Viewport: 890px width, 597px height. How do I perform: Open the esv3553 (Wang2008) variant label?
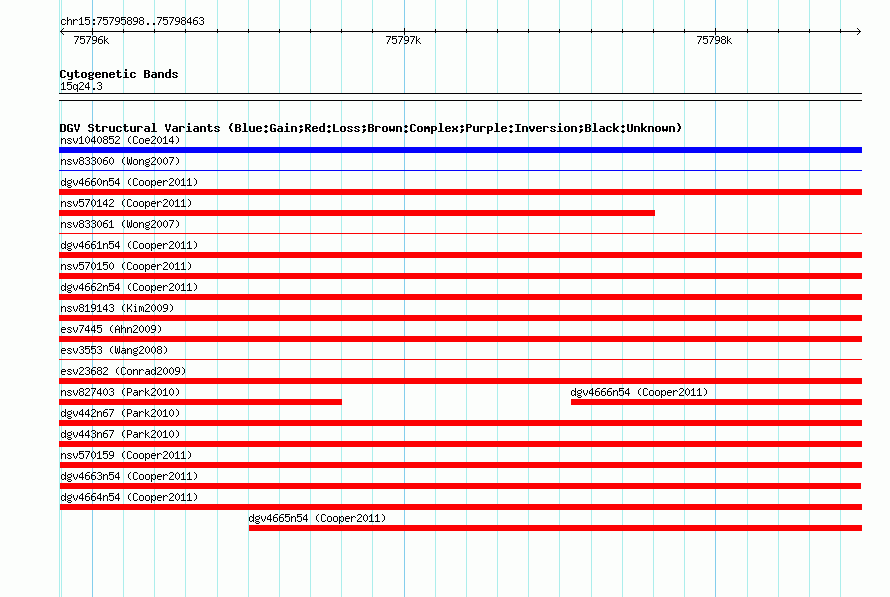tap(114, 350)
